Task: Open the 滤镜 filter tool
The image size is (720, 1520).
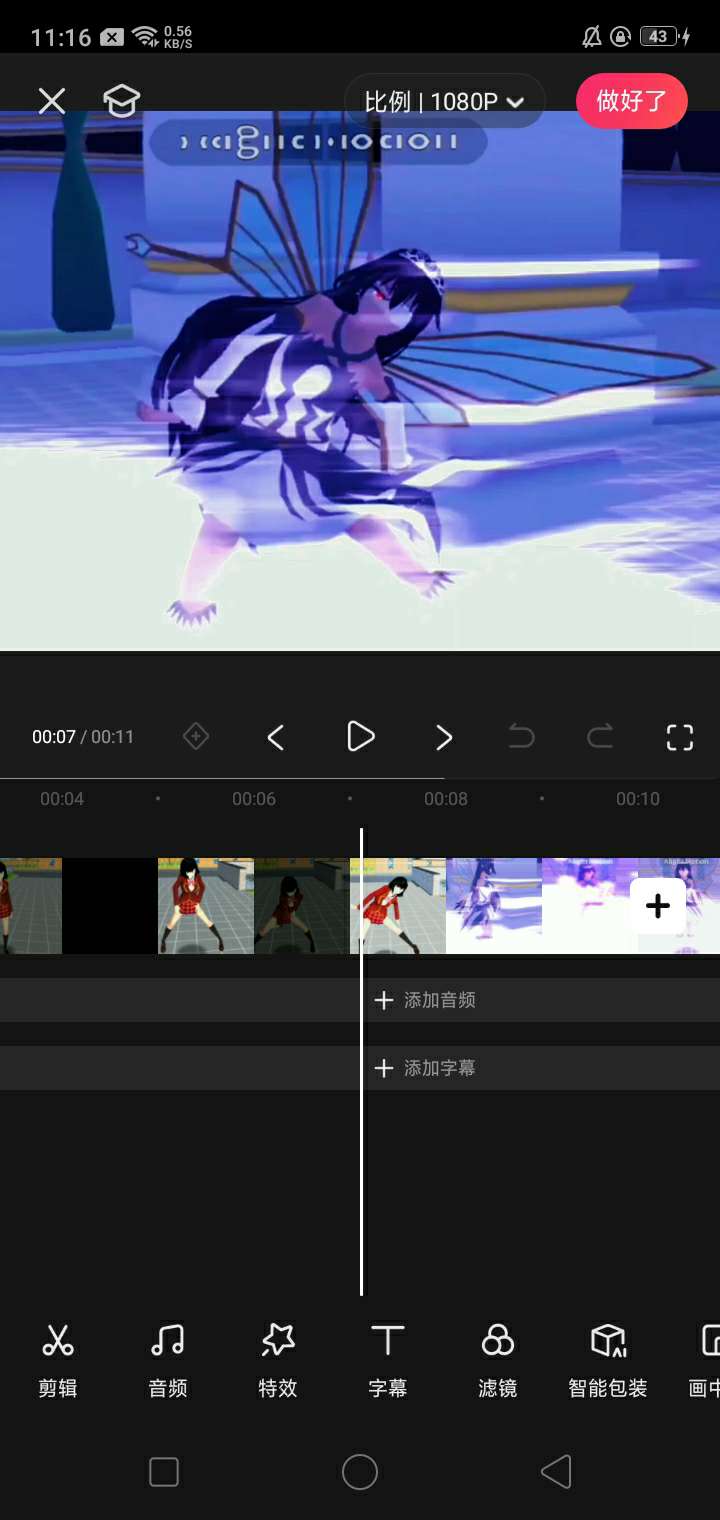Action: click(498, 1360)
